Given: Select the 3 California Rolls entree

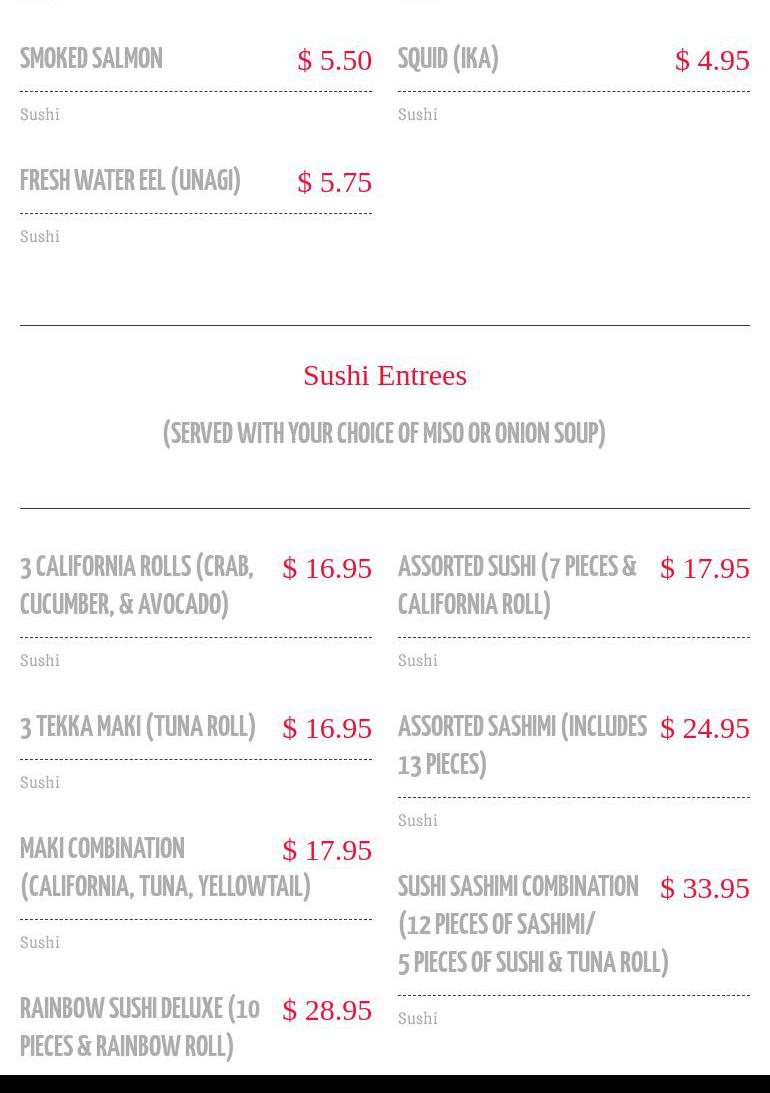Looking at the screenshot, I should coord(137,586).
